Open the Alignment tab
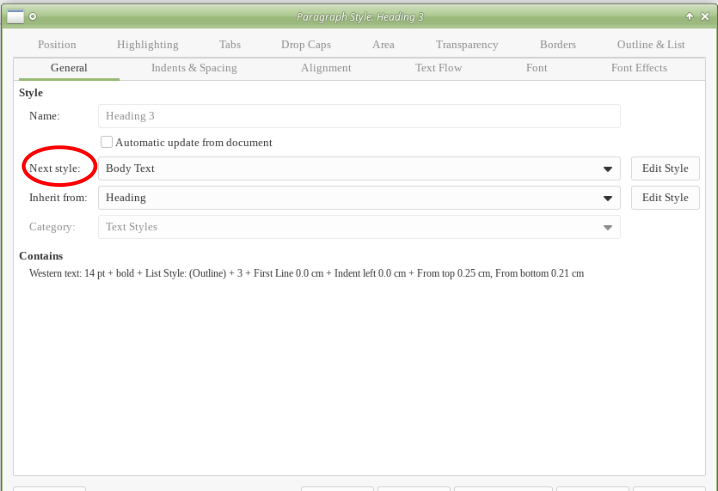 coord(326,68)
